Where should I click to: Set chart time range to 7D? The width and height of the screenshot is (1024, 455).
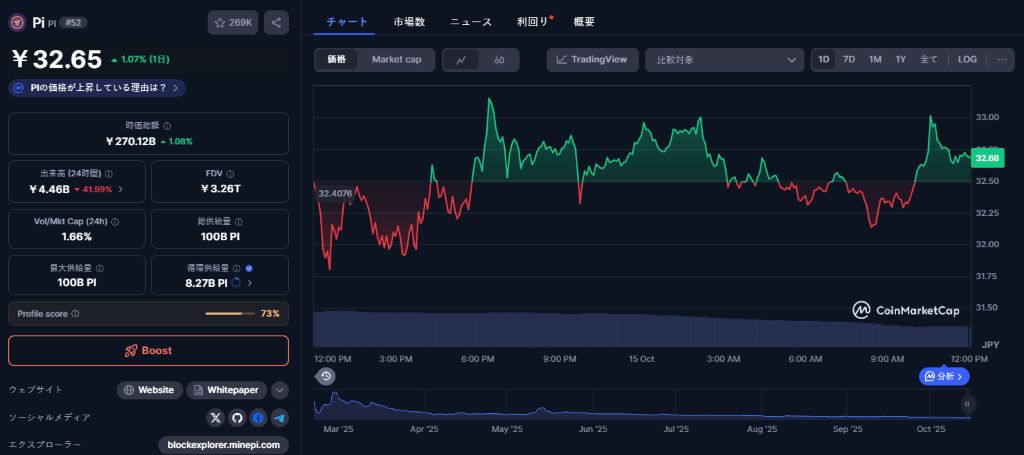849,60
